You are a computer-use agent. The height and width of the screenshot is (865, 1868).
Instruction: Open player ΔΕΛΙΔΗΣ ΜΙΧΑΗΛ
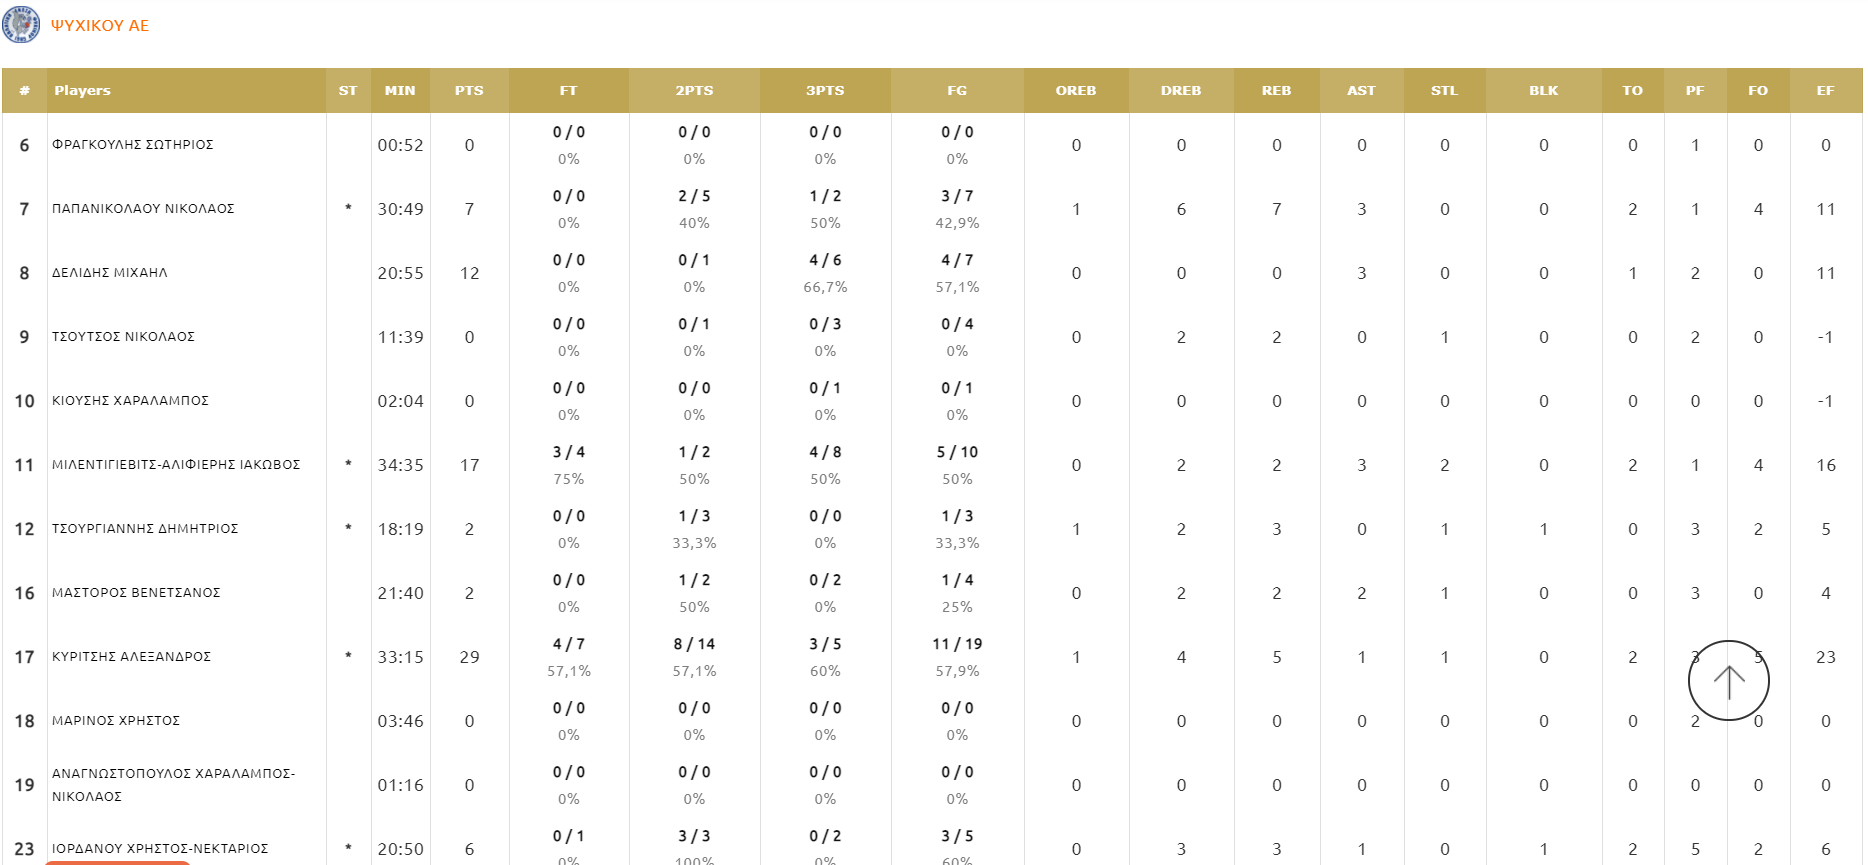point(110,273)
